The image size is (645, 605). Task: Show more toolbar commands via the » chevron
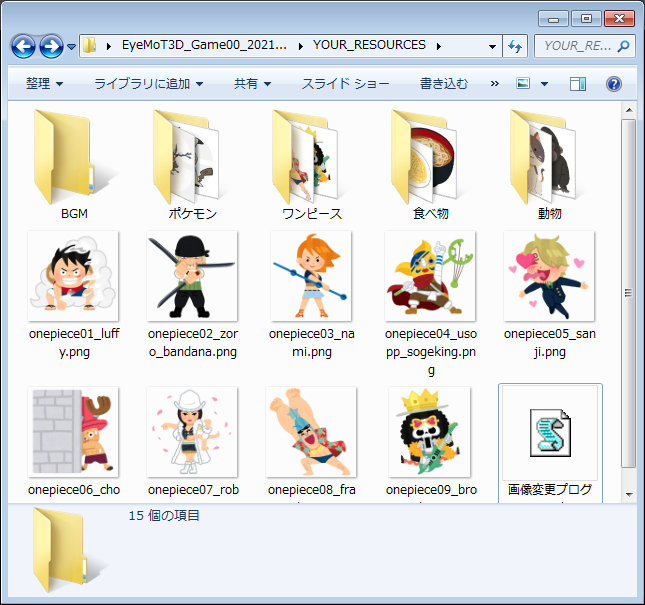pyautogui.click(x=494, y=84)
